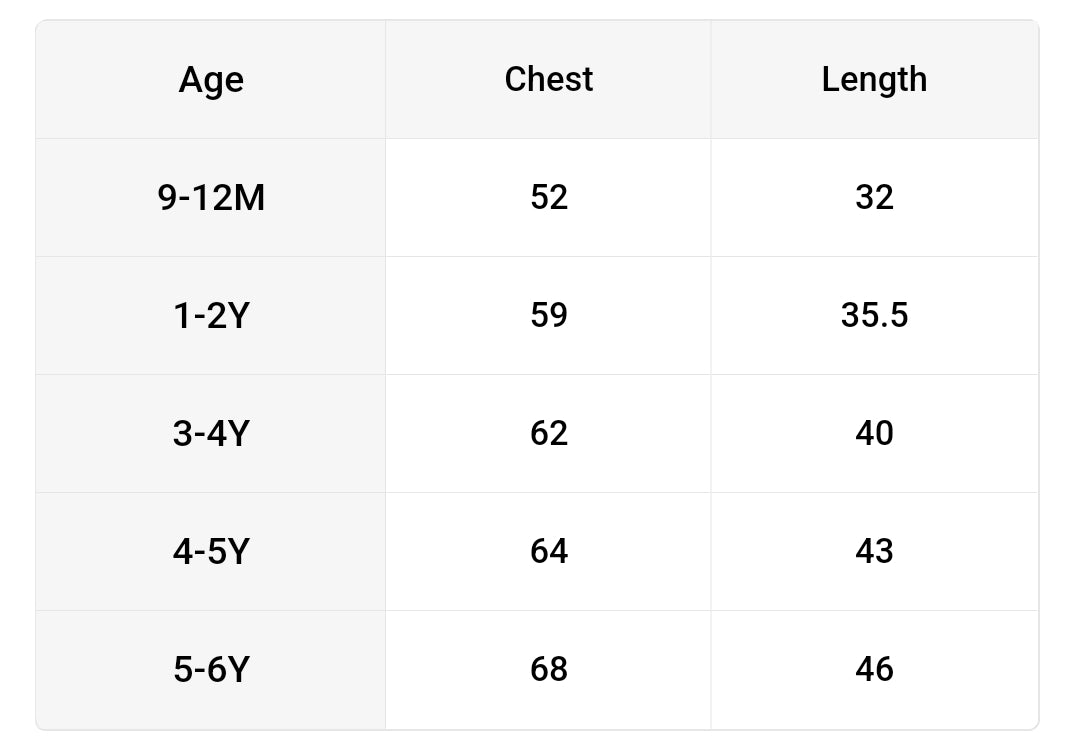Select the 5-6Y age row label
1080x749 pixels.
tap(211, 669)
